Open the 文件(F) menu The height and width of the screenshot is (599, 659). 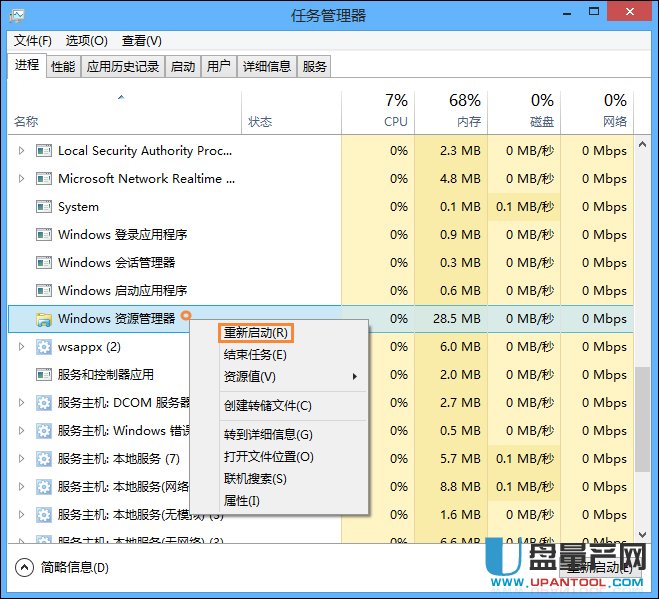(x=33, y=41)
